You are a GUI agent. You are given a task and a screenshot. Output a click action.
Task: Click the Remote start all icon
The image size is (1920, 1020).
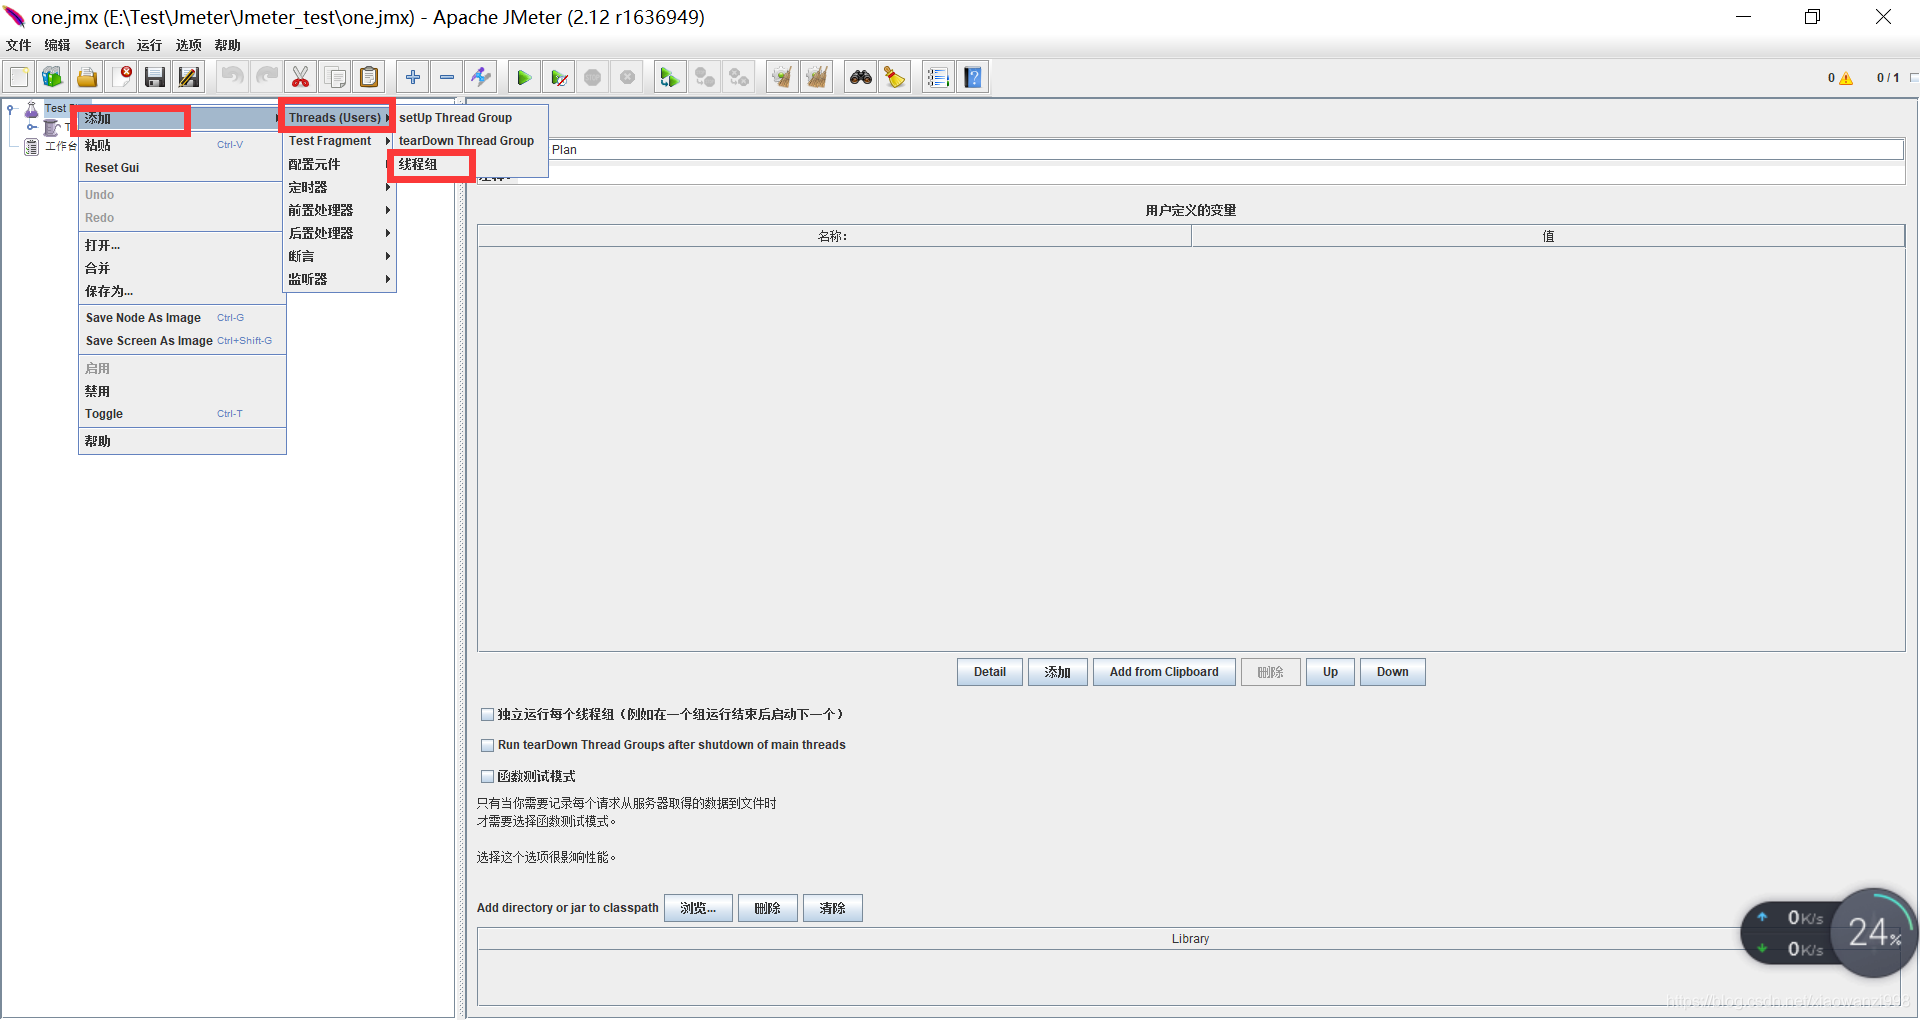669,77
